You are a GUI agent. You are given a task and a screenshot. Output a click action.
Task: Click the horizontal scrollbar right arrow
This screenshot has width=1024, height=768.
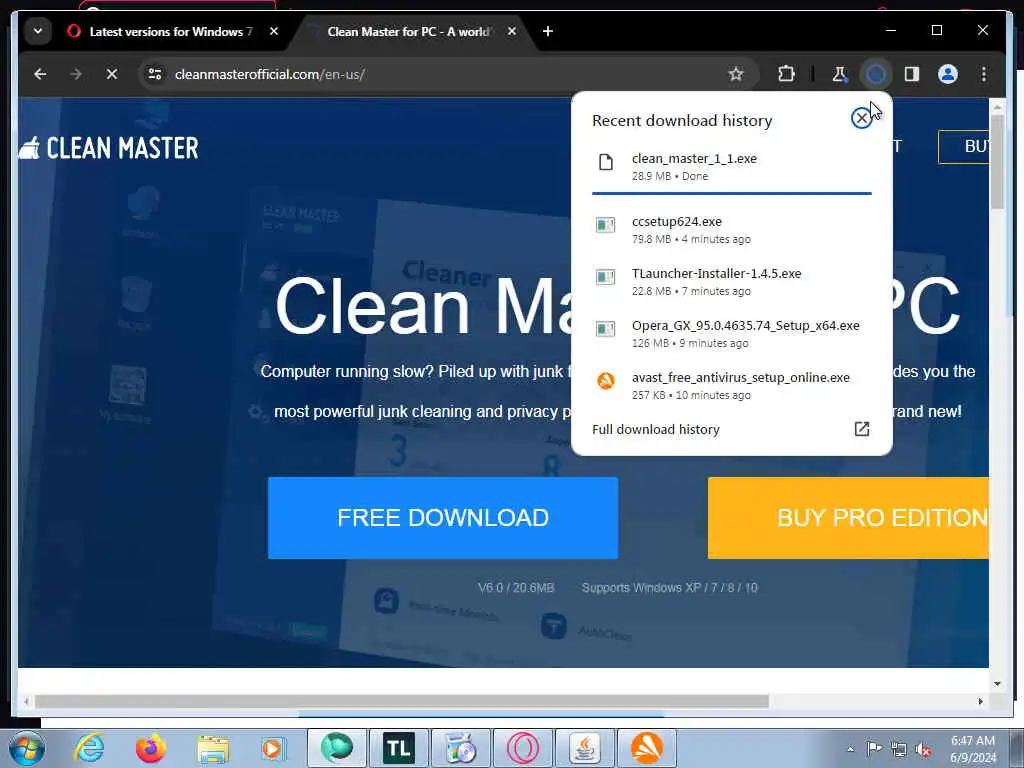(x=980, y=701)
